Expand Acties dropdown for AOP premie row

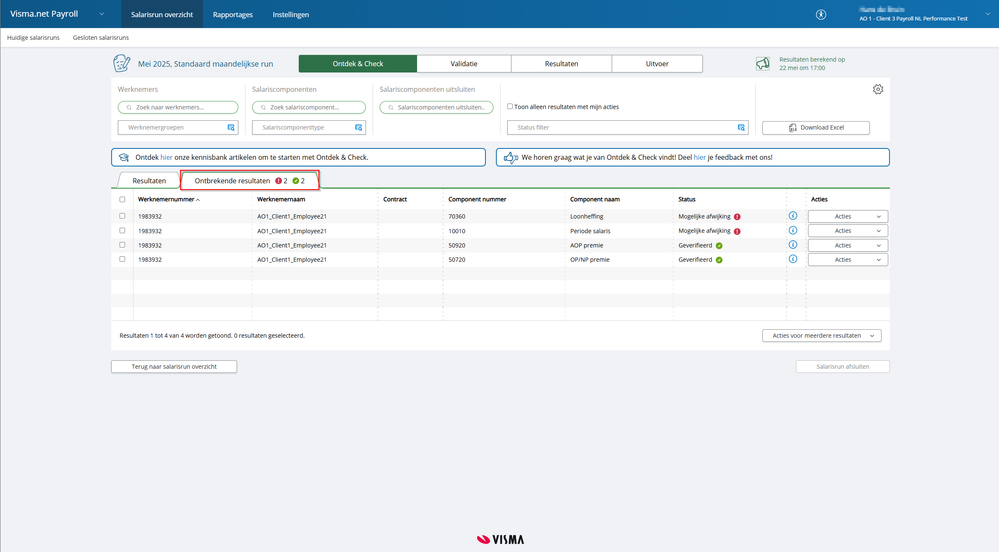[848, 245]
